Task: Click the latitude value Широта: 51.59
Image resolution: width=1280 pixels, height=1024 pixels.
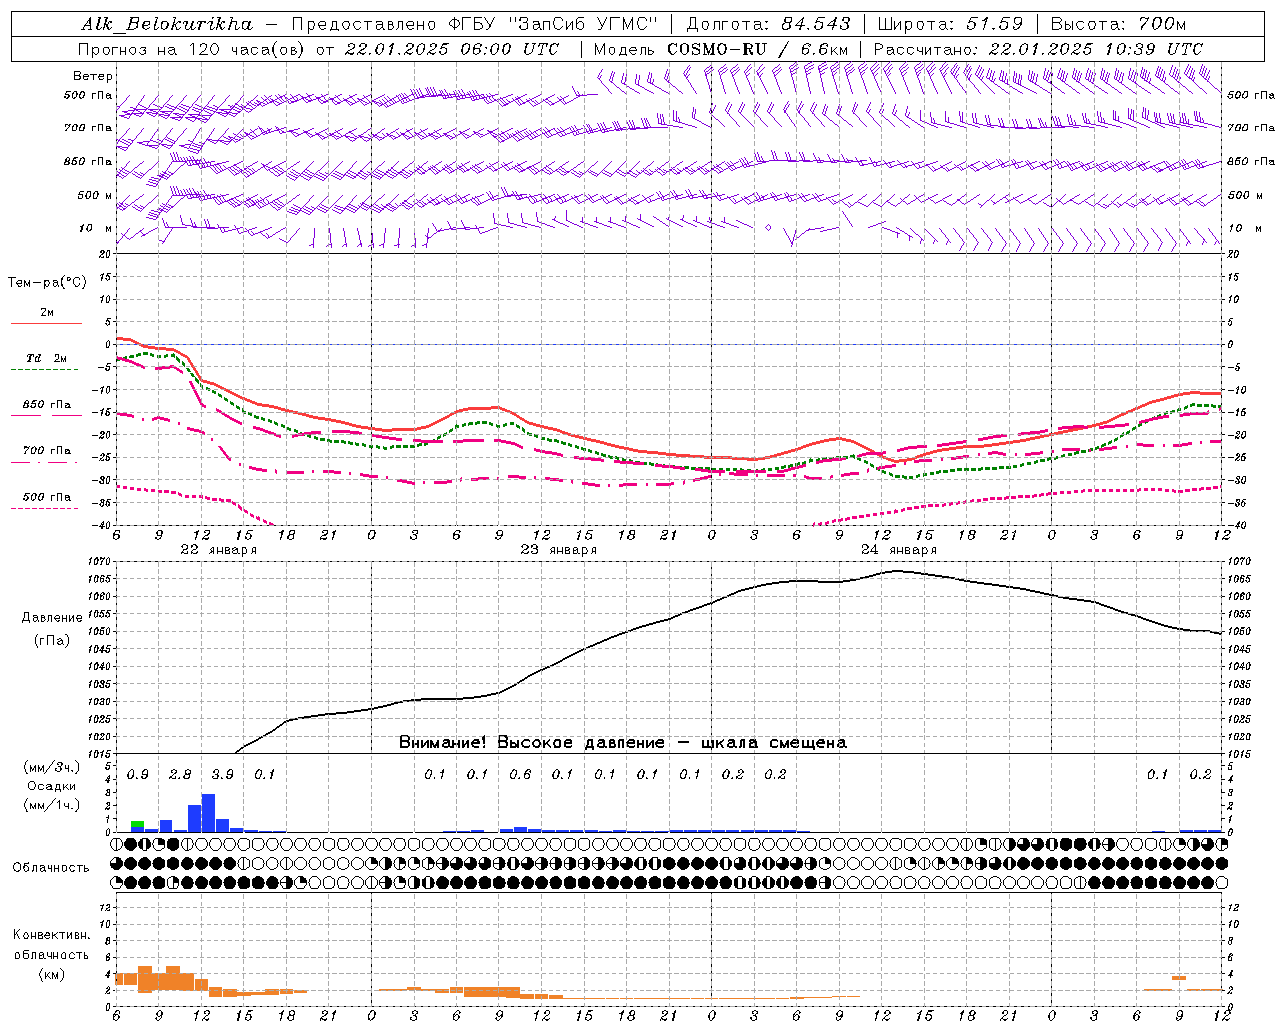Action: (949, 24)
